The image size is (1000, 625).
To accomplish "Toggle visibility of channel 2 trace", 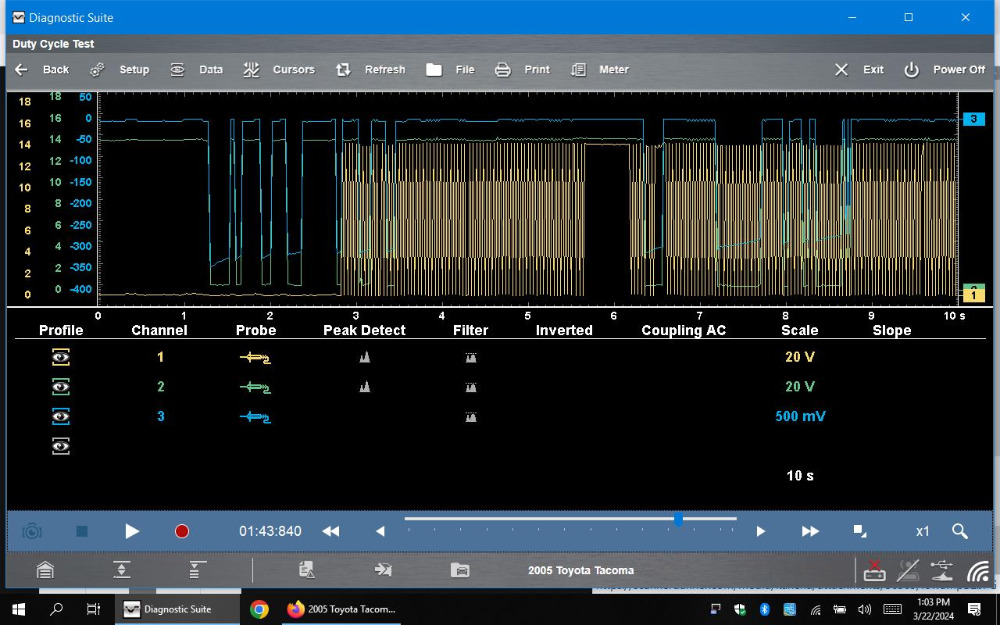I will click(x=61, y=387).
